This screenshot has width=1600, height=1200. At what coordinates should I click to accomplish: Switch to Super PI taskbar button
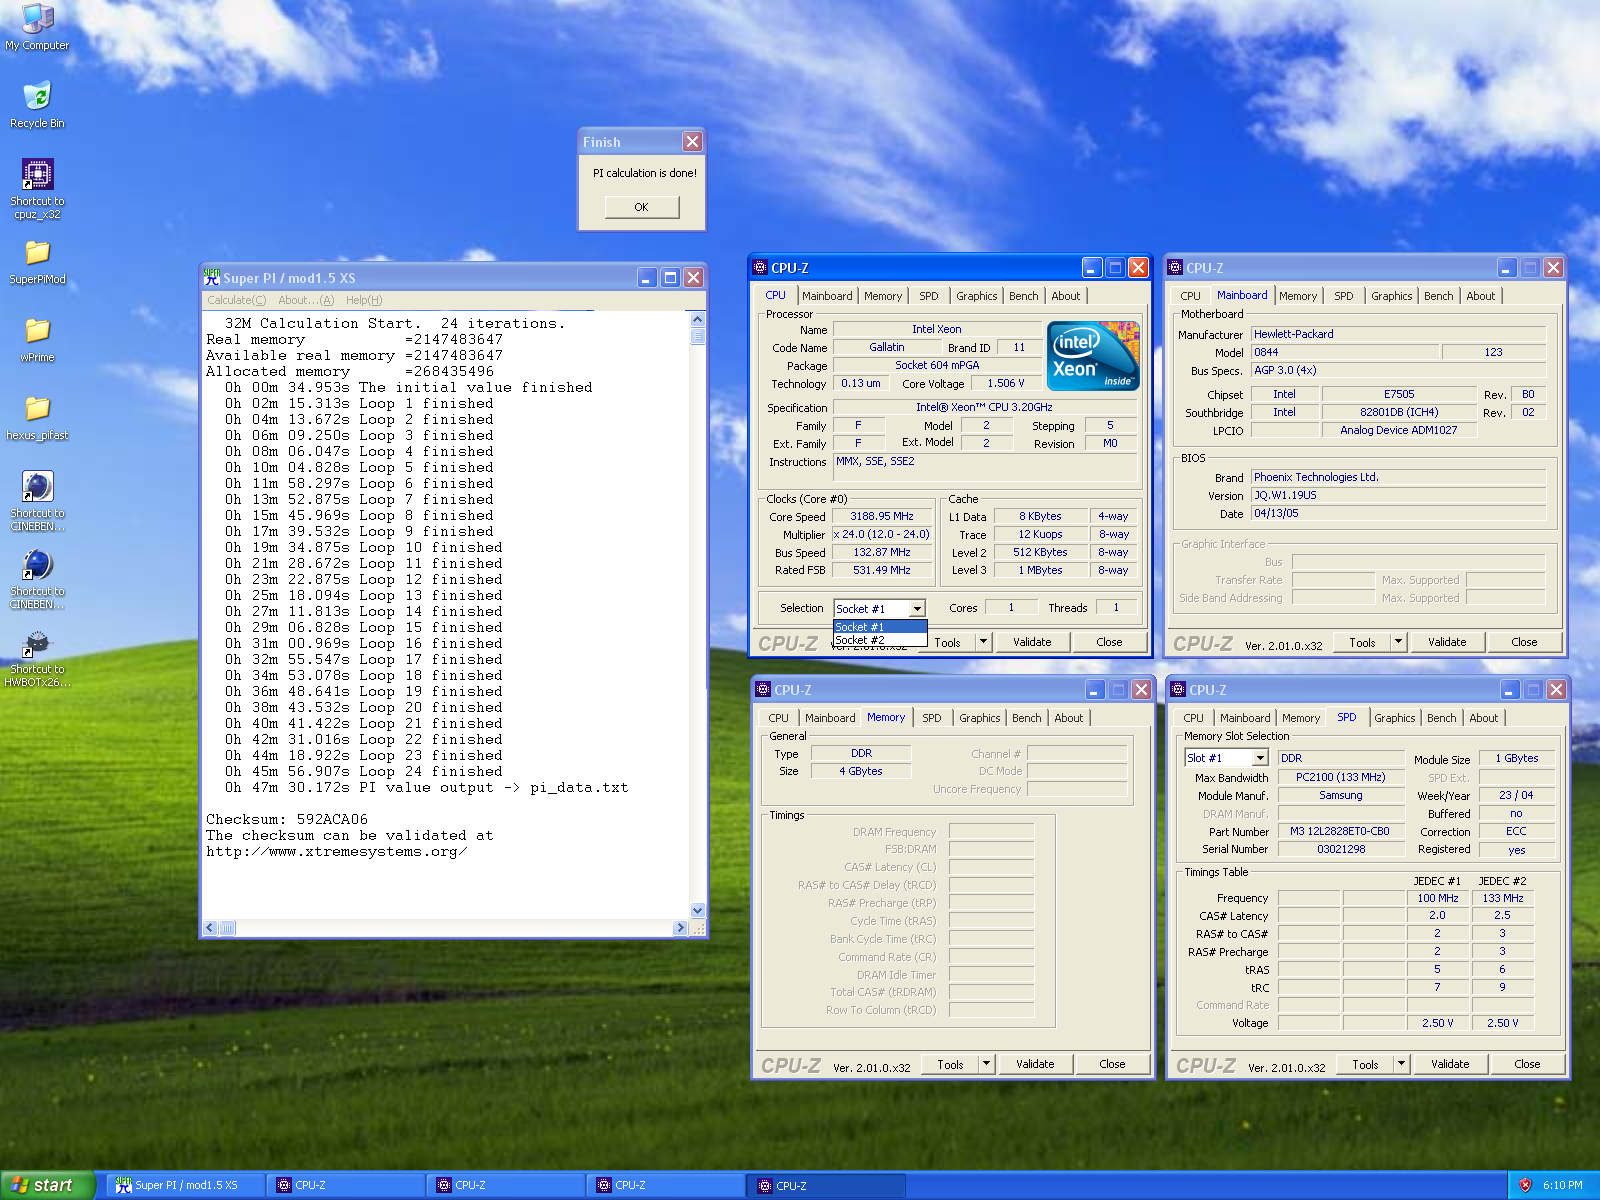[187, 1185]
